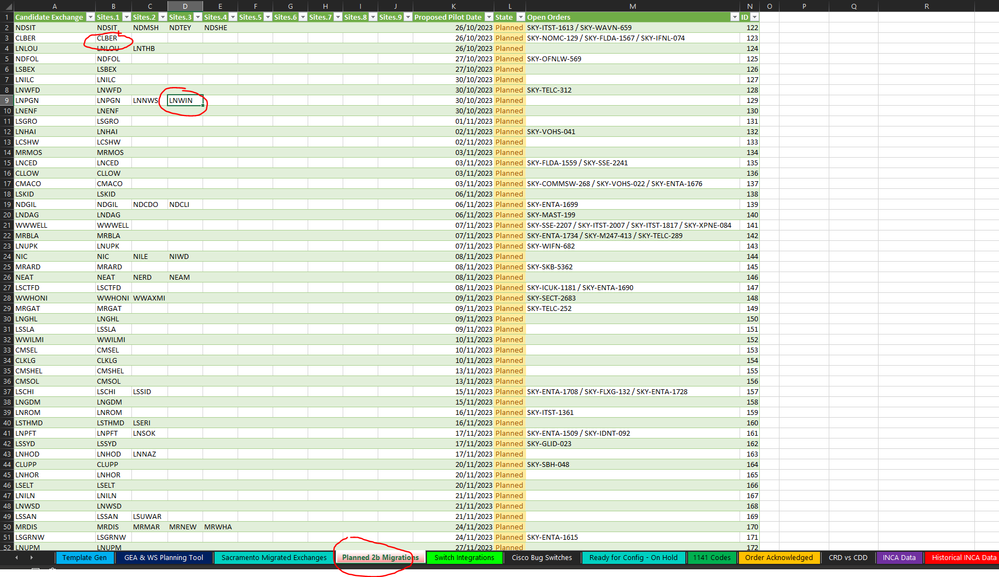
Task: Open the Order Acknowledged sheet tab
Action: [779, 558]
